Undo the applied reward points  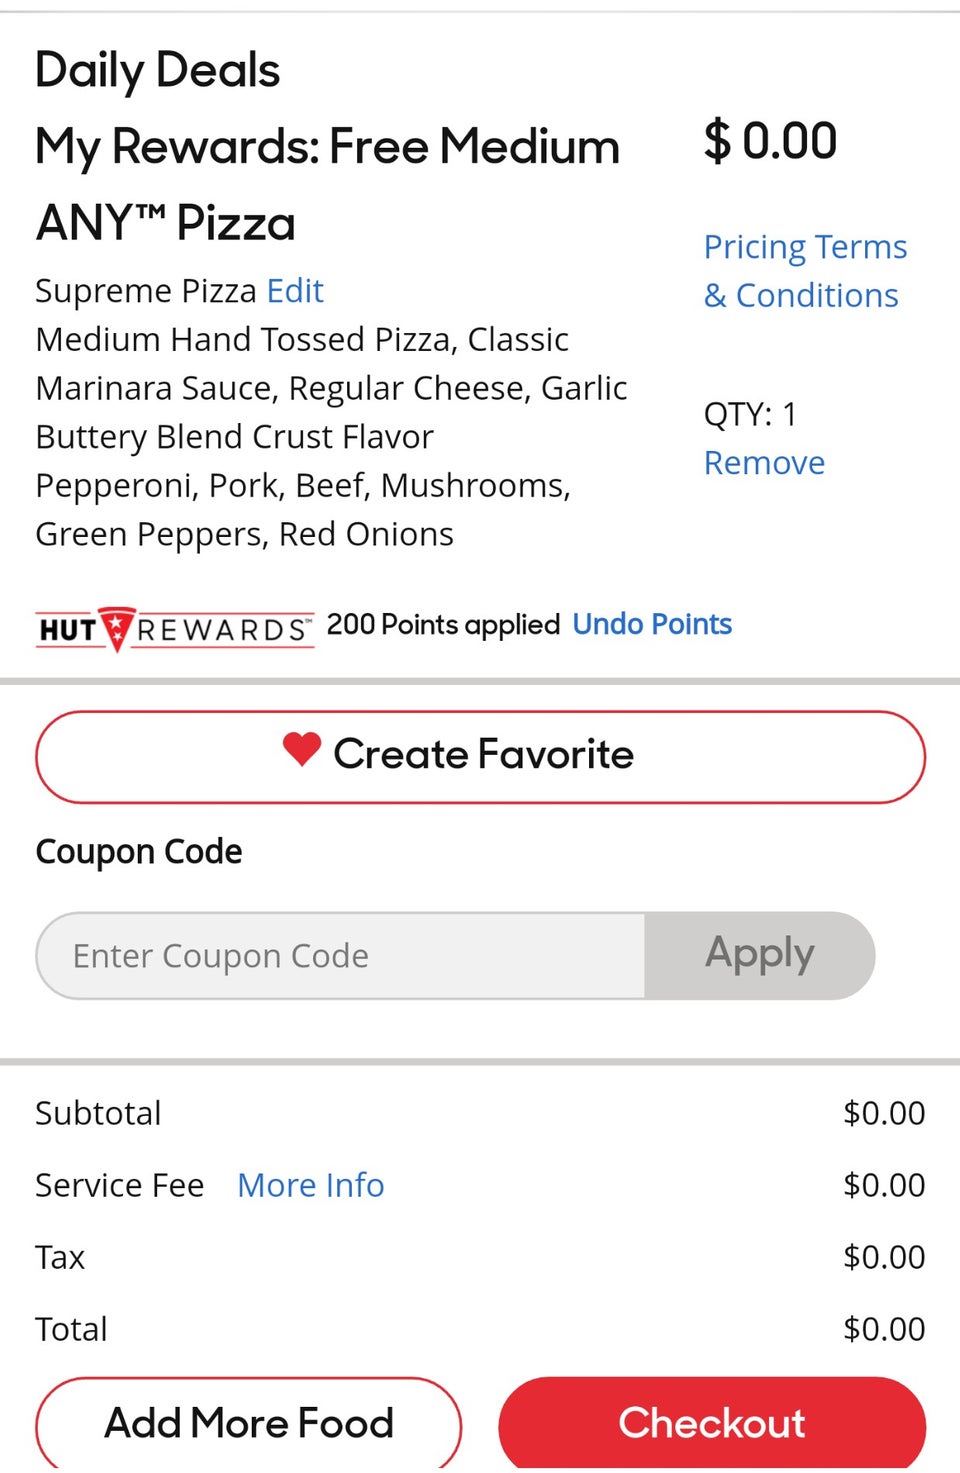(x=651, y=625)
